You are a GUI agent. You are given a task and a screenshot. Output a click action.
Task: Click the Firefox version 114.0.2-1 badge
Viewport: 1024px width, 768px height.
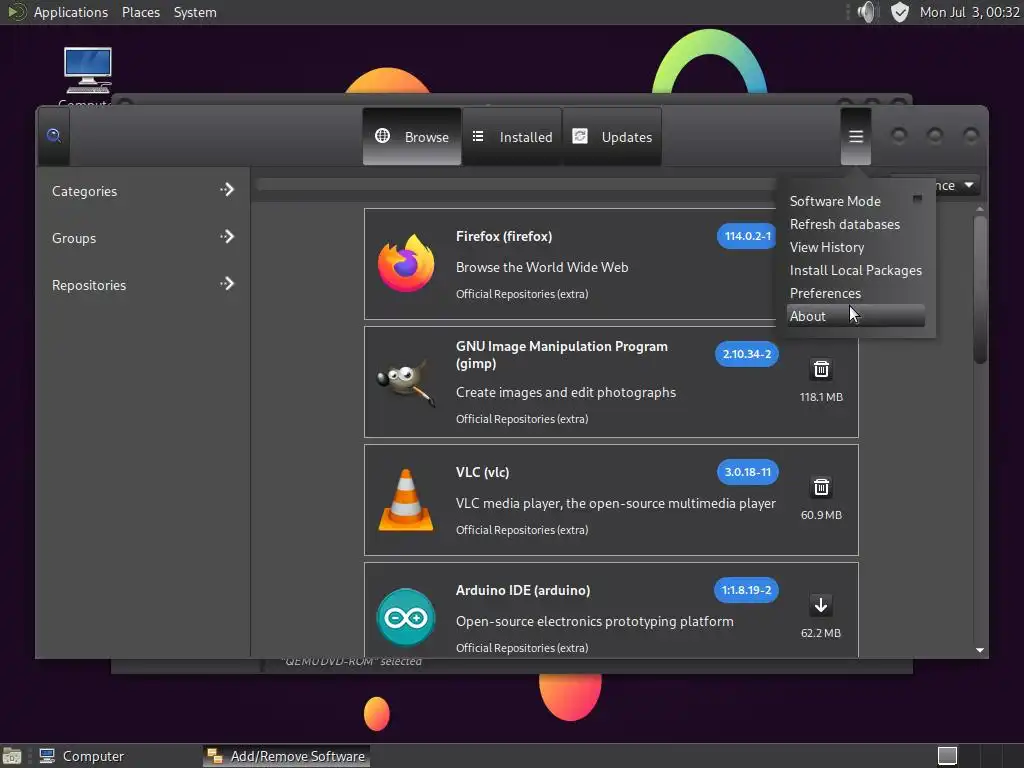747,236
